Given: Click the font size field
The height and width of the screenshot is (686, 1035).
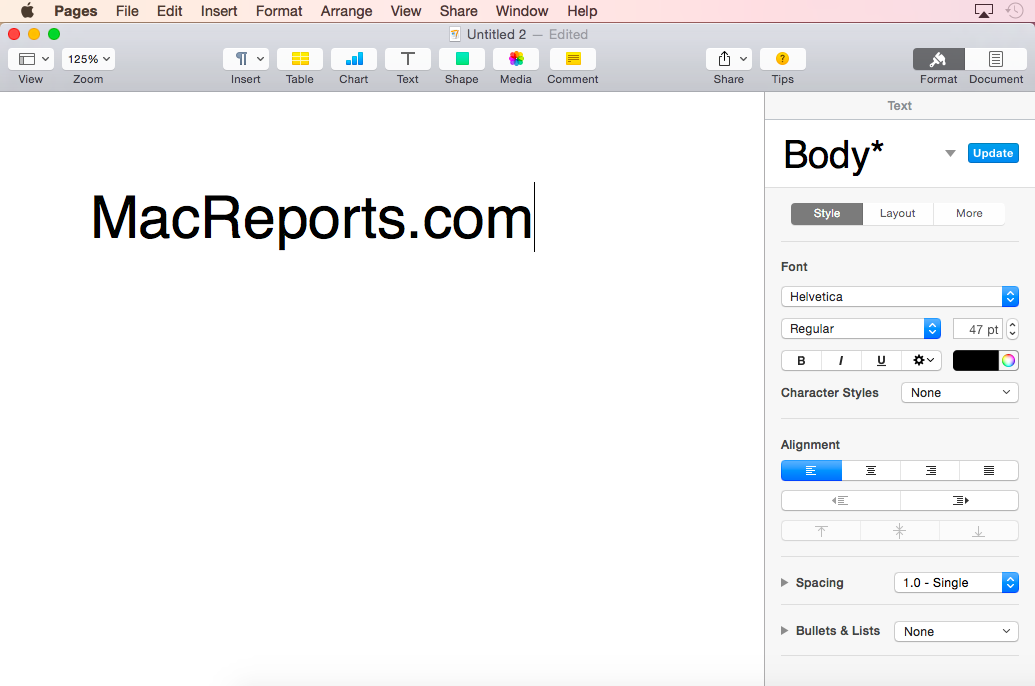Looking at the screenshot, I should pos(977,329).
